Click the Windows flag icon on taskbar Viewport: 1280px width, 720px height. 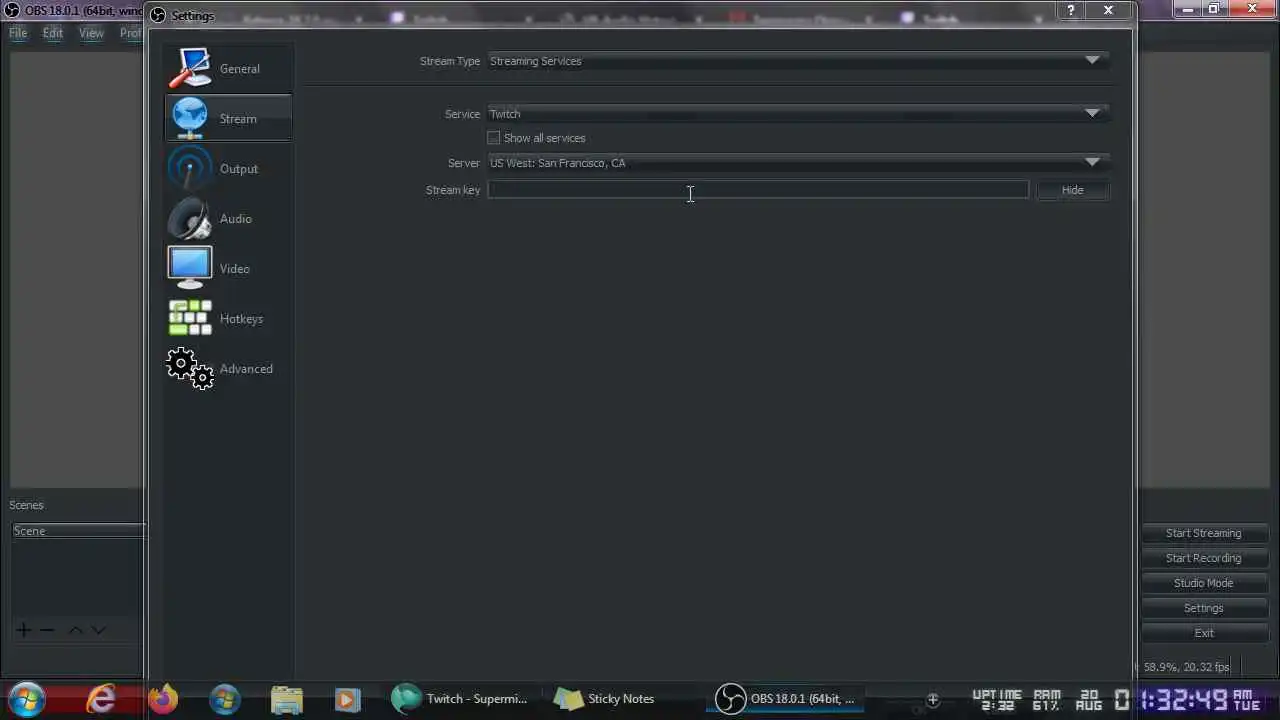(225, 698)
